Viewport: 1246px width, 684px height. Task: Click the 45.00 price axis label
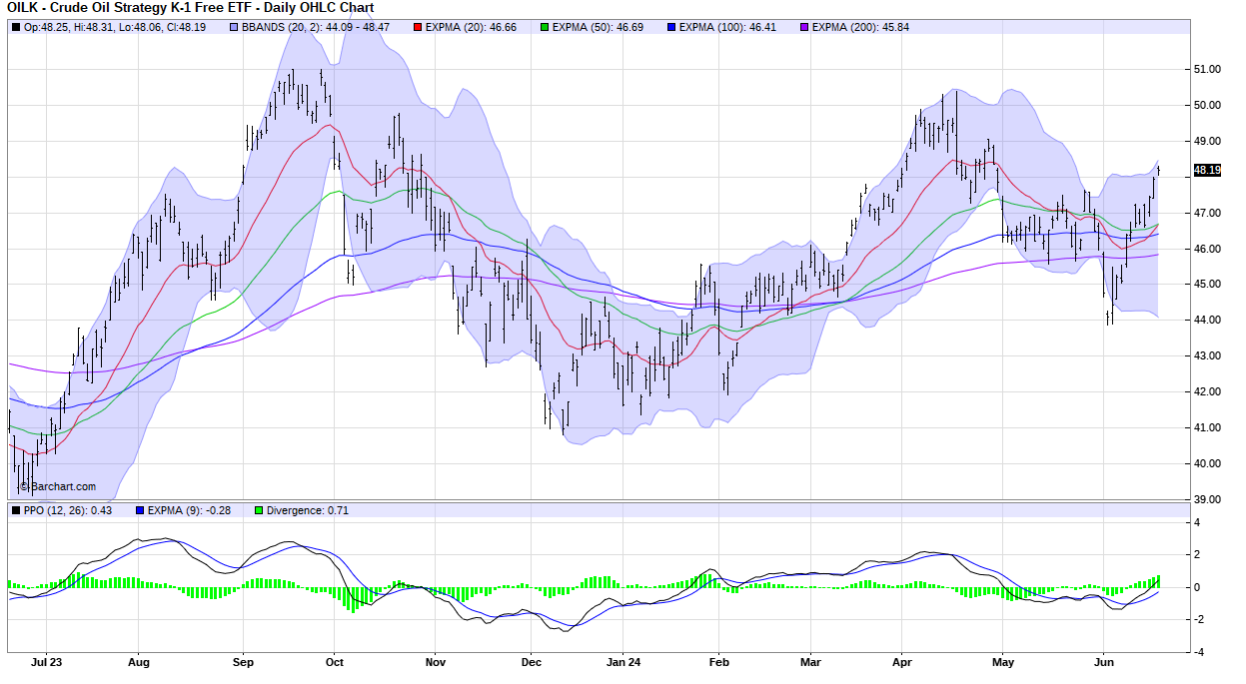coord(1209,284)
